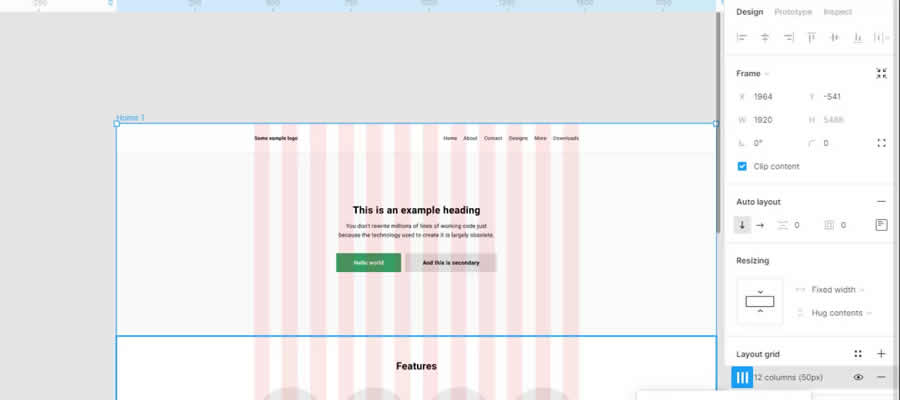Click the green Hello world button
The width and height of the screenshot is (900, 400).
(x=368, y=262)
